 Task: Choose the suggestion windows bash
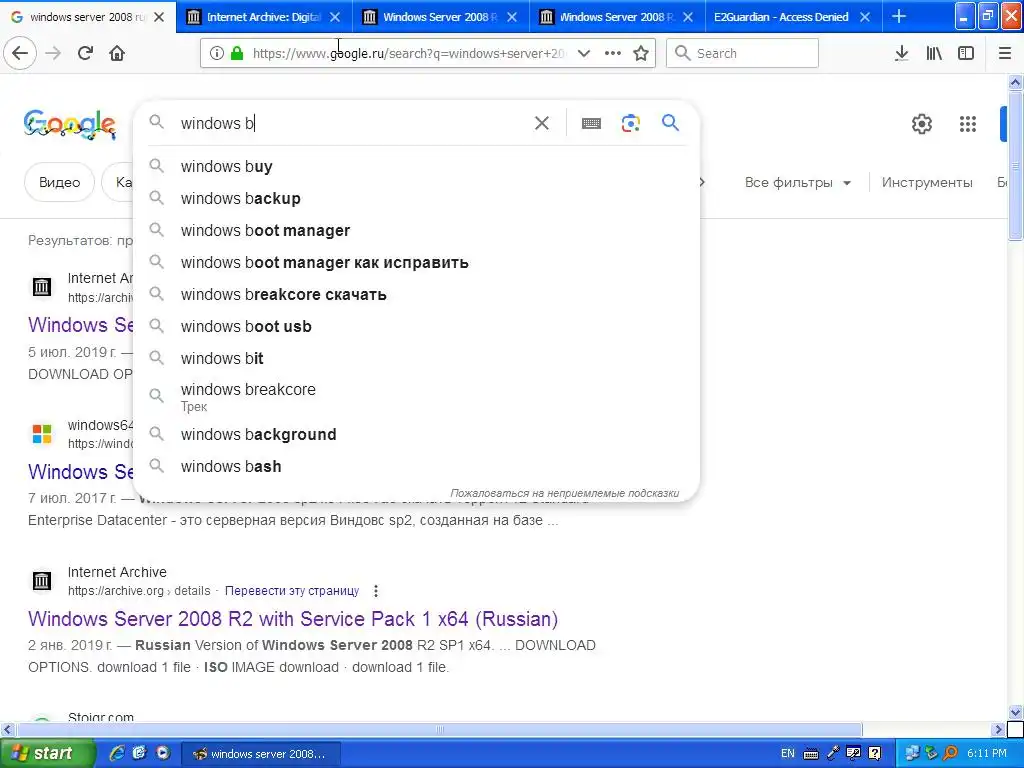(x=416, y=466)
